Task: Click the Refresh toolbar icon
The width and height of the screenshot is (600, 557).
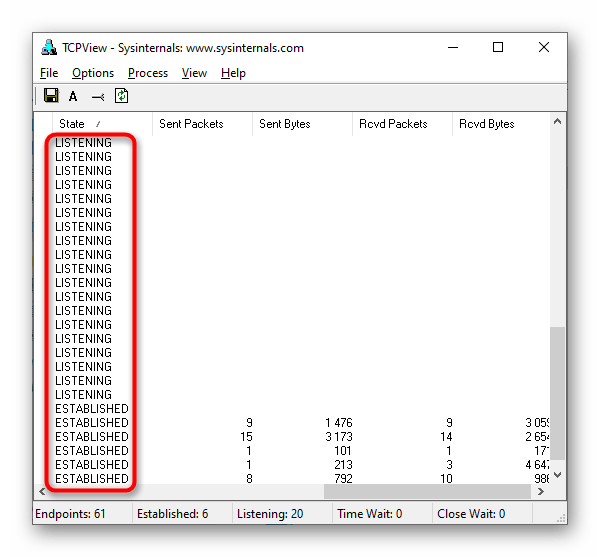Action: (121, 96)
